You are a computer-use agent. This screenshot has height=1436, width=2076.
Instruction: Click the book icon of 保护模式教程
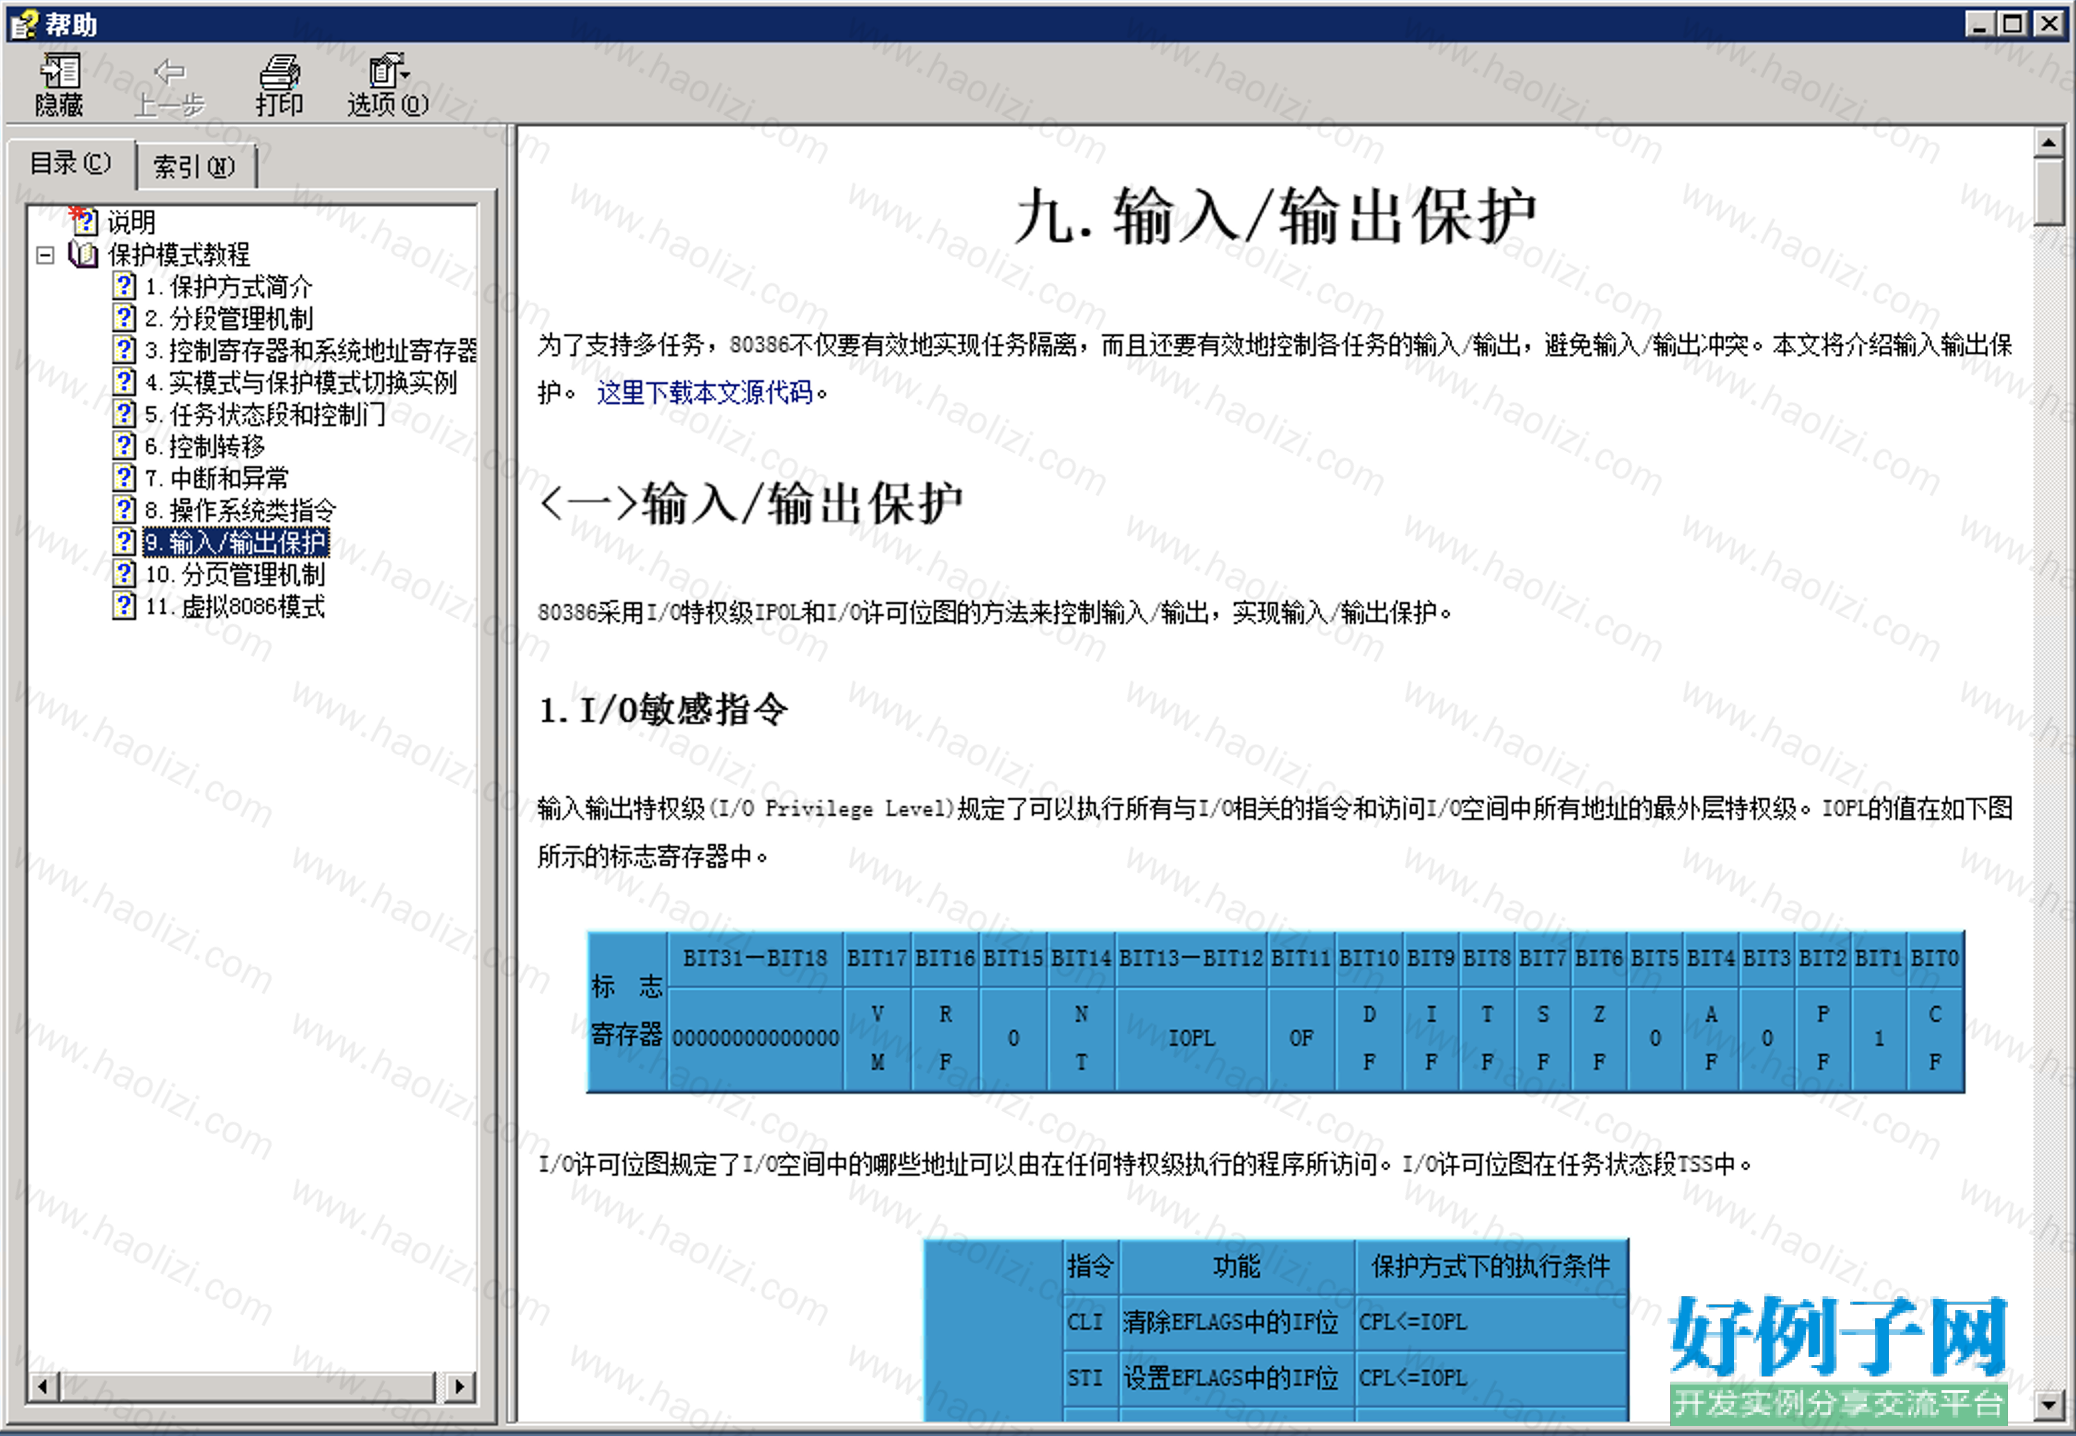pos(83,254)
